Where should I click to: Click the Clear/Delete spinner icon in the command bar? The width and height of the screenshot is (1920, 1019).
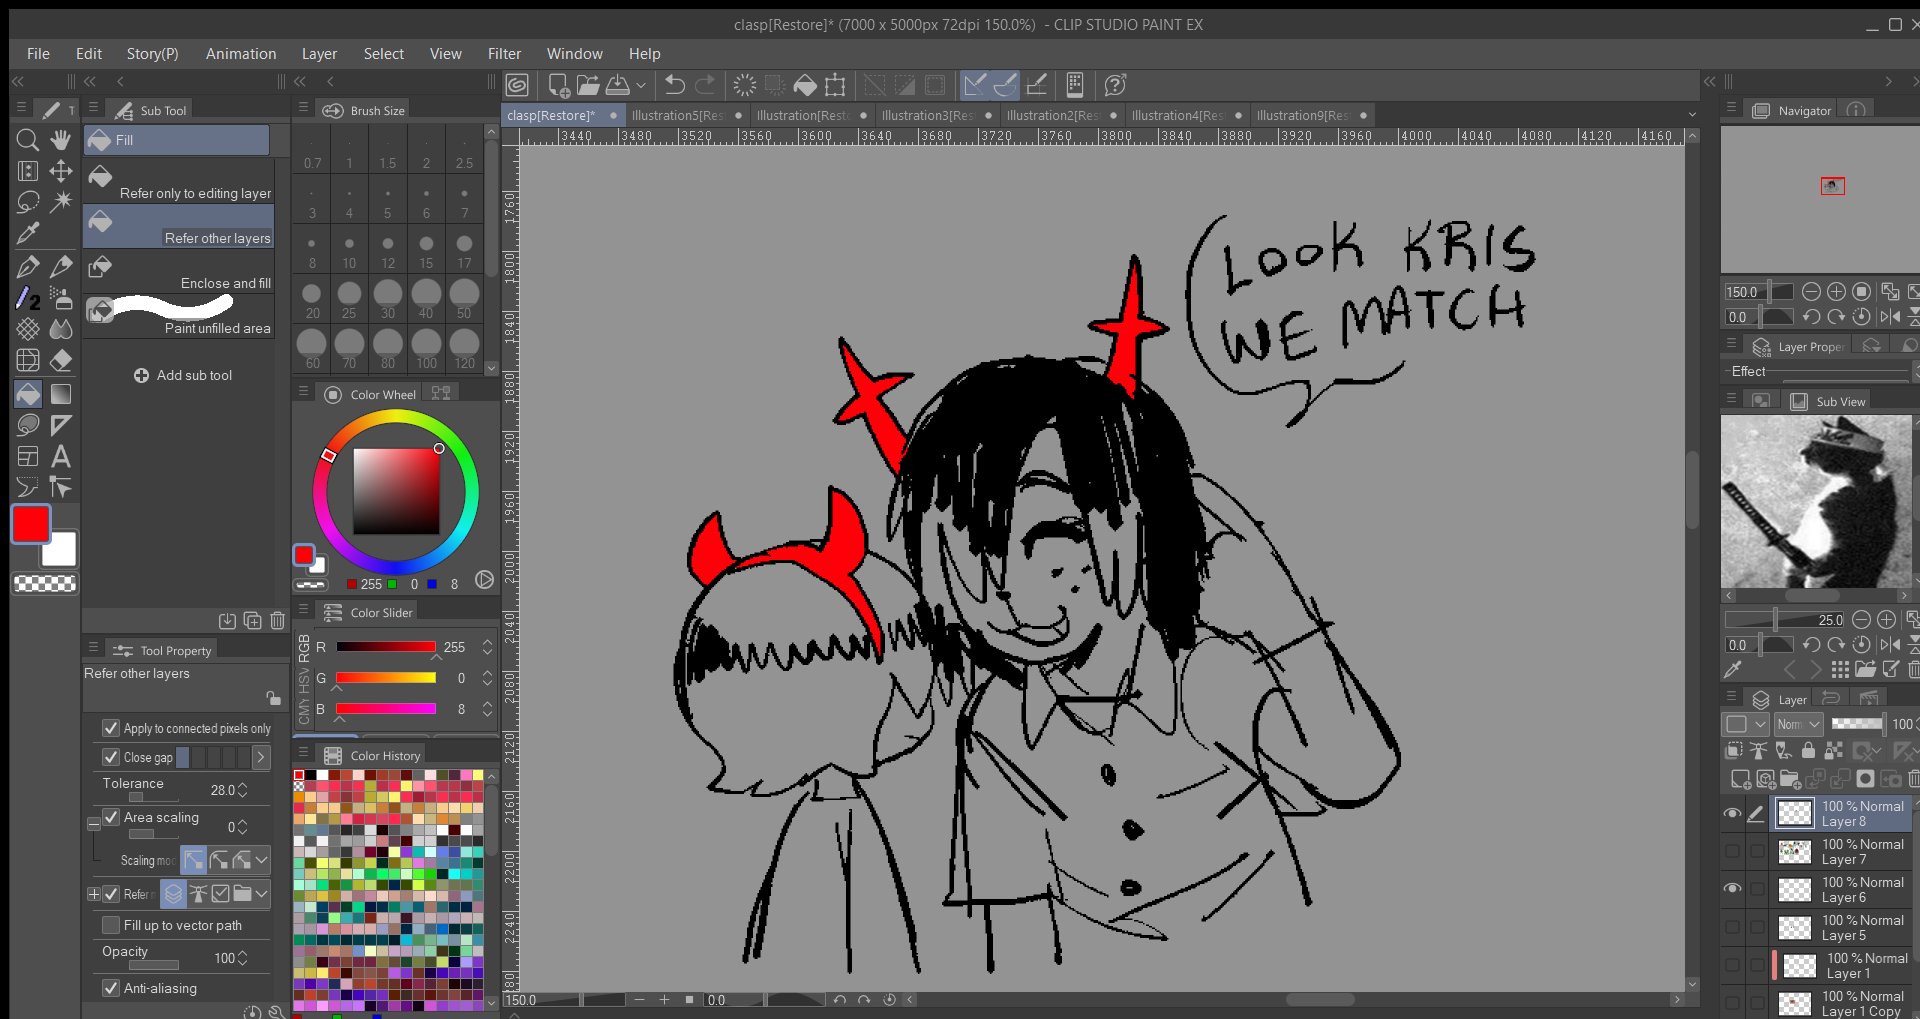(x=745, y=85)
